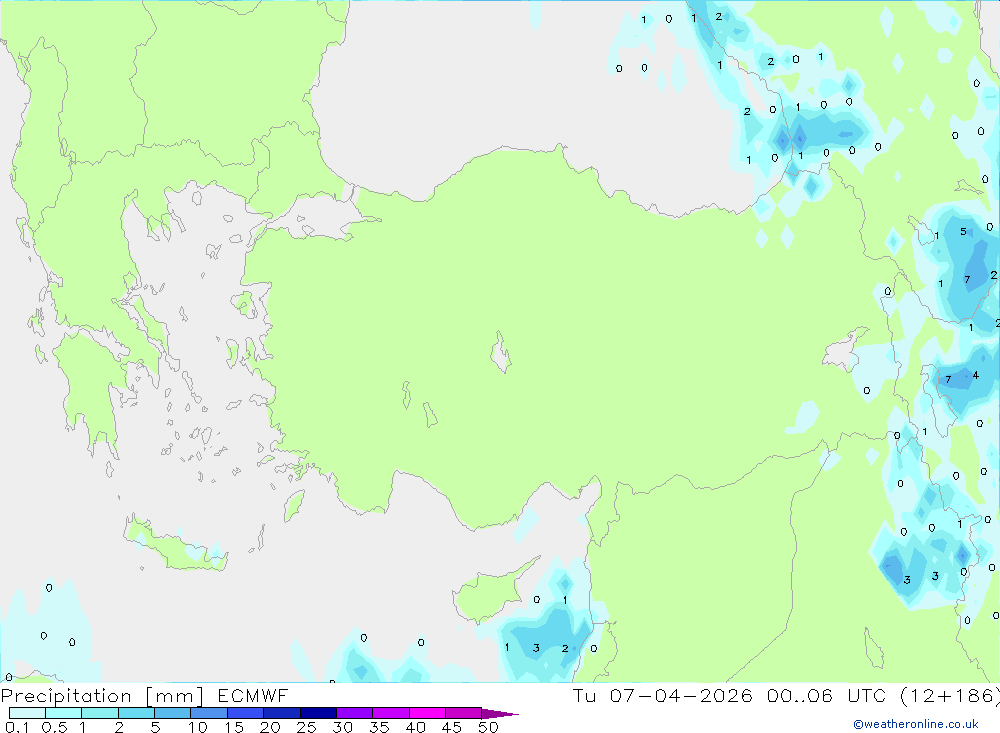Click the legend label "20"
The image size is (1000, 733).
coord(270,727)
